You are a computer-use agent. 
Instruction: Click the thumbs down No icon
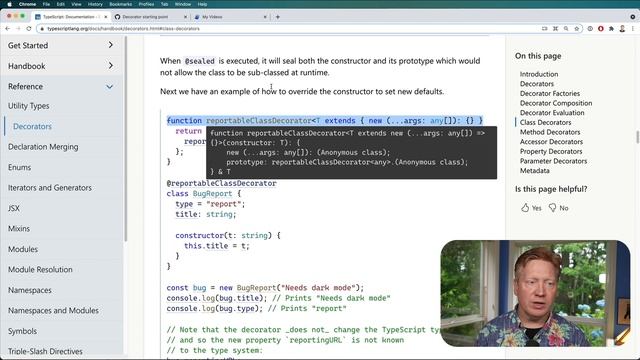552,208
